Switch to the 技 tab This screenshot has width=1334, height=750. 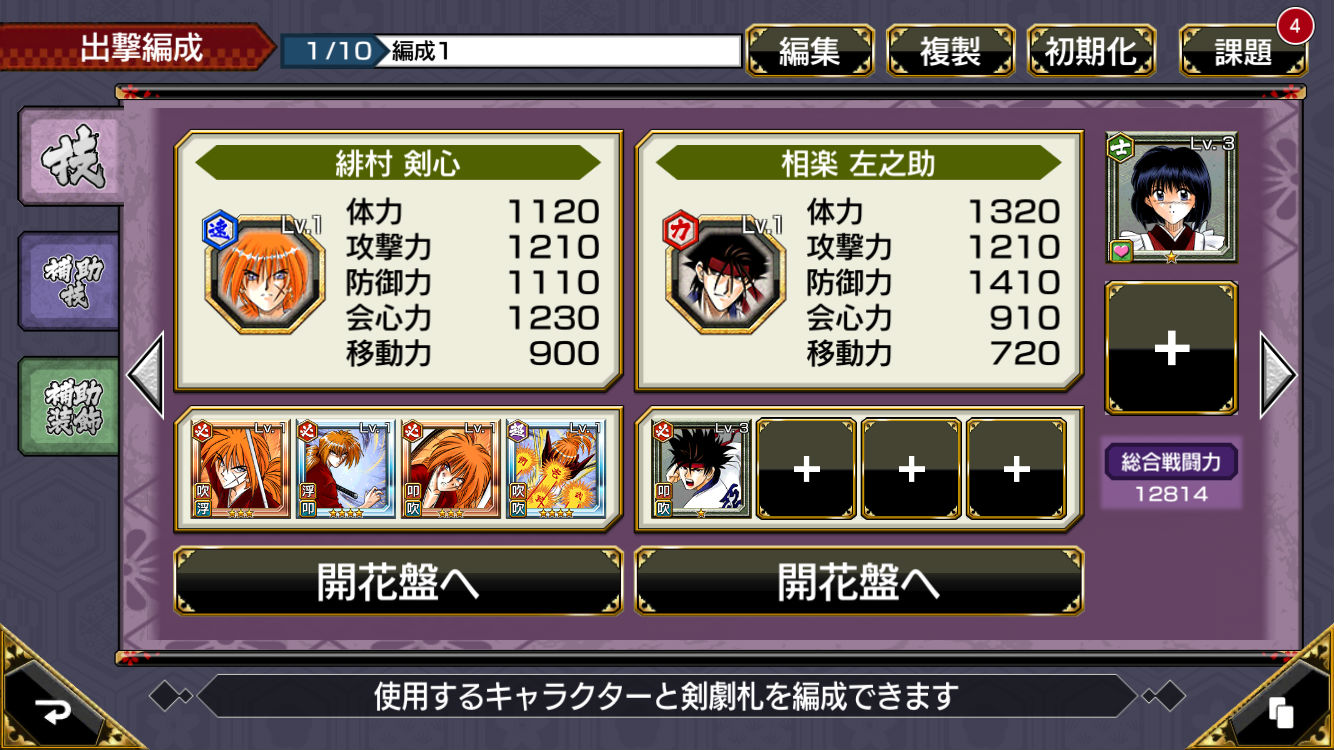(70, 157)
